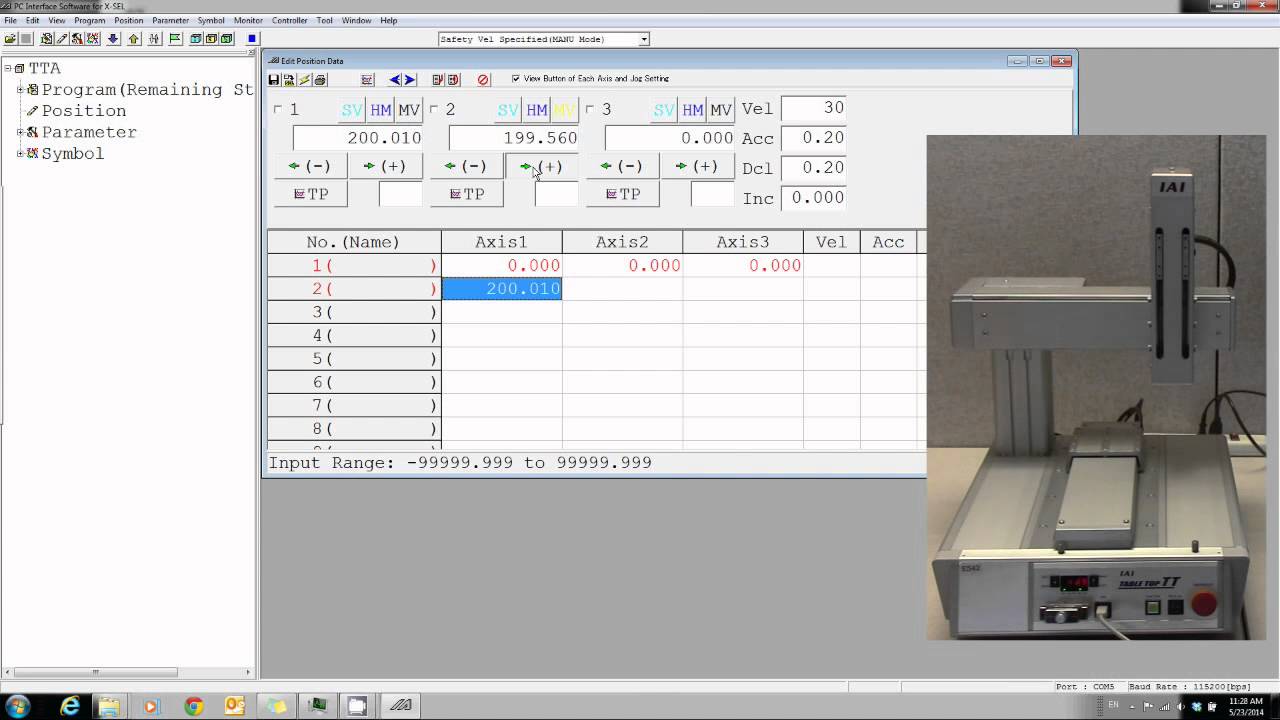Jog axis 3 in plus direction
The height and width of the screenshot is (720, 1280).
click(697, 166)
